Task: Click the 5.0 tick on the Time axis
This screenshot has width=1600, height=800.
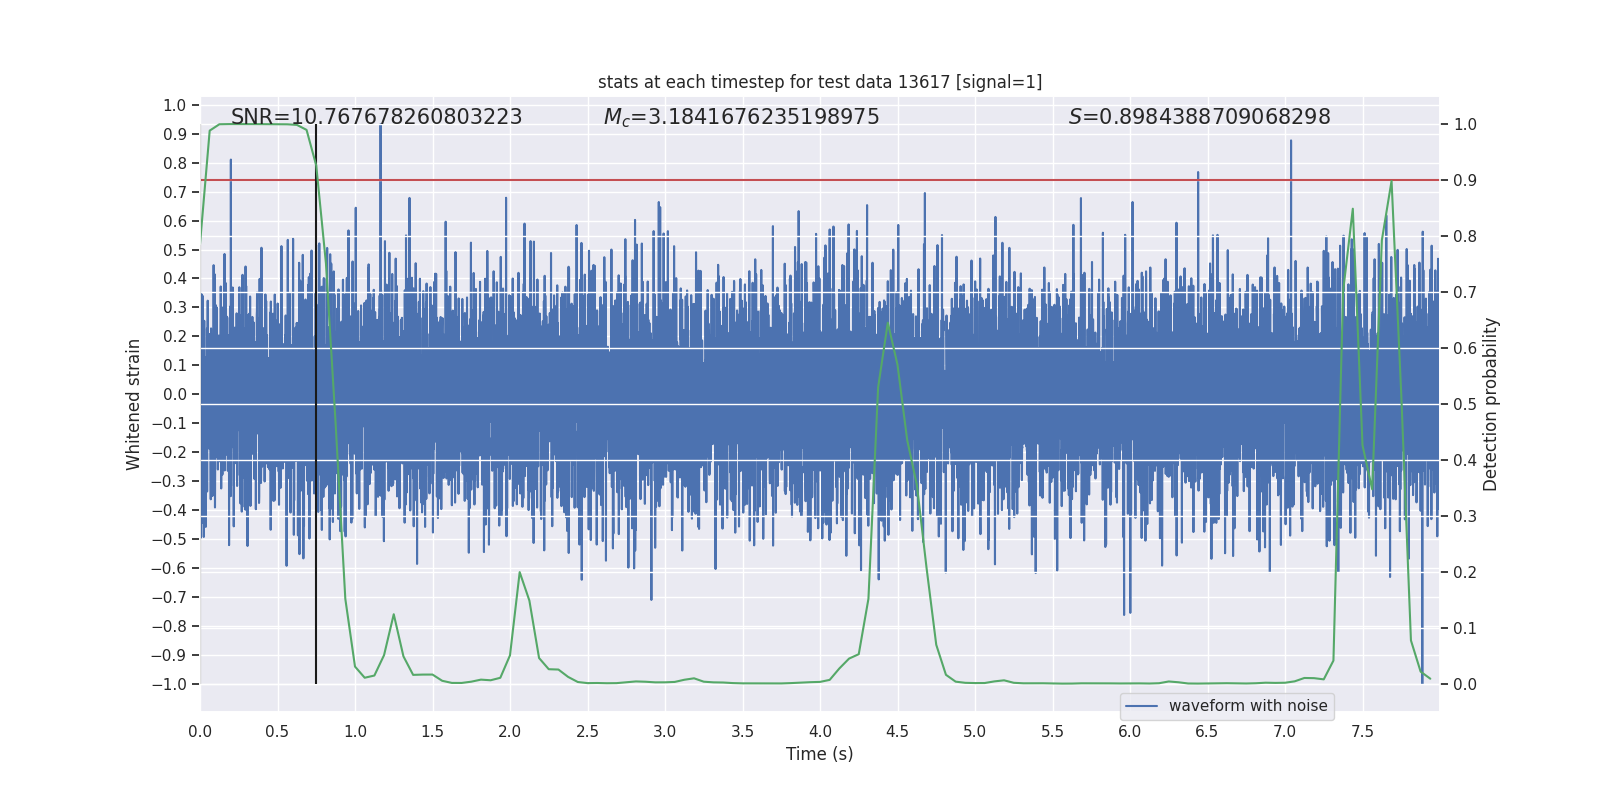Action: [975, 732]
